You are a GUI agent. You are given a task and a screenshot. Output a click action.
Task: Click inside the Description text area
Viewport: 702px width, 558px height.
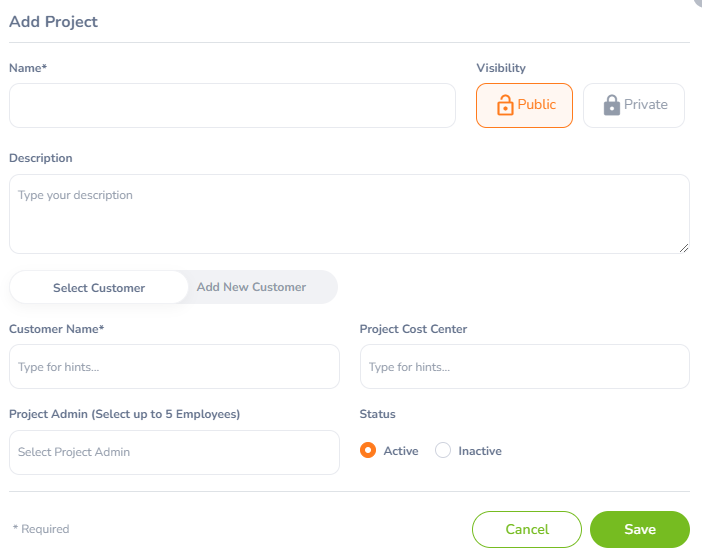click(x=349, y=214)
